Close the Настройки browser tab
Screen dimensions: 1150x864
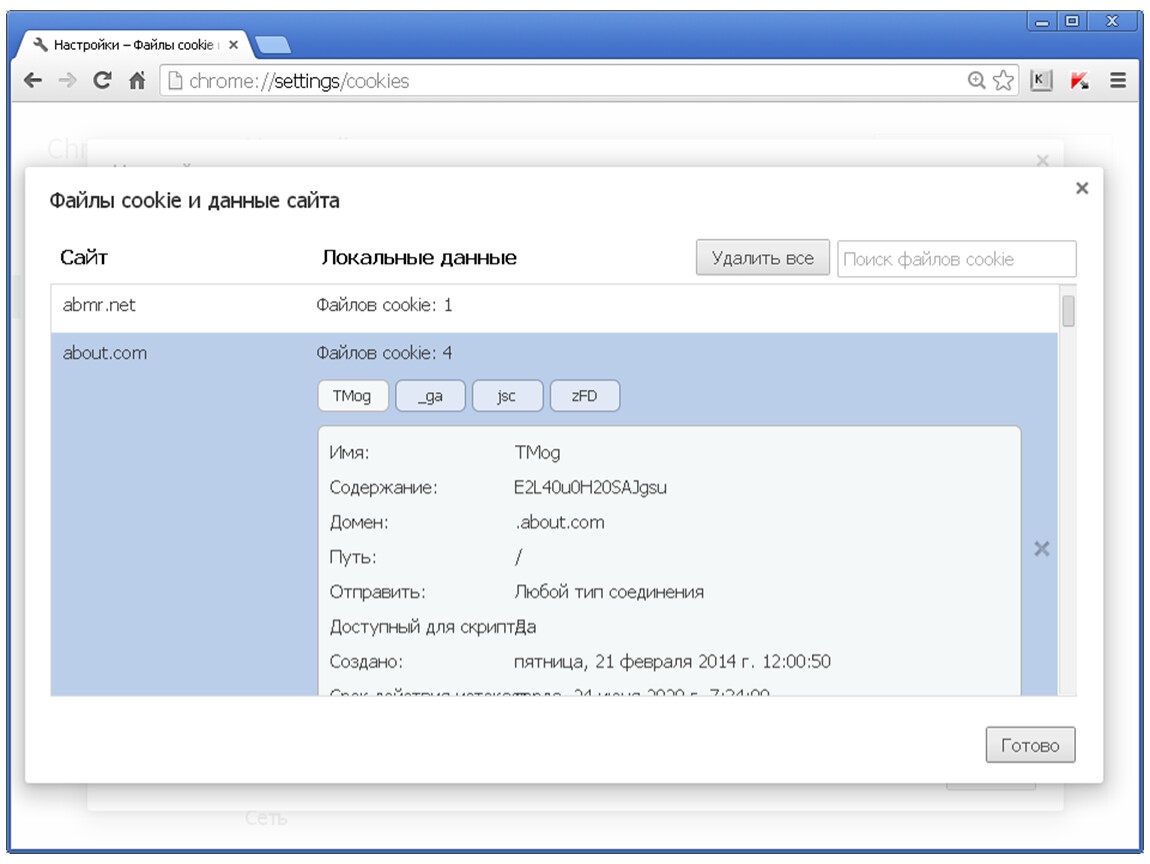[233, 45]
